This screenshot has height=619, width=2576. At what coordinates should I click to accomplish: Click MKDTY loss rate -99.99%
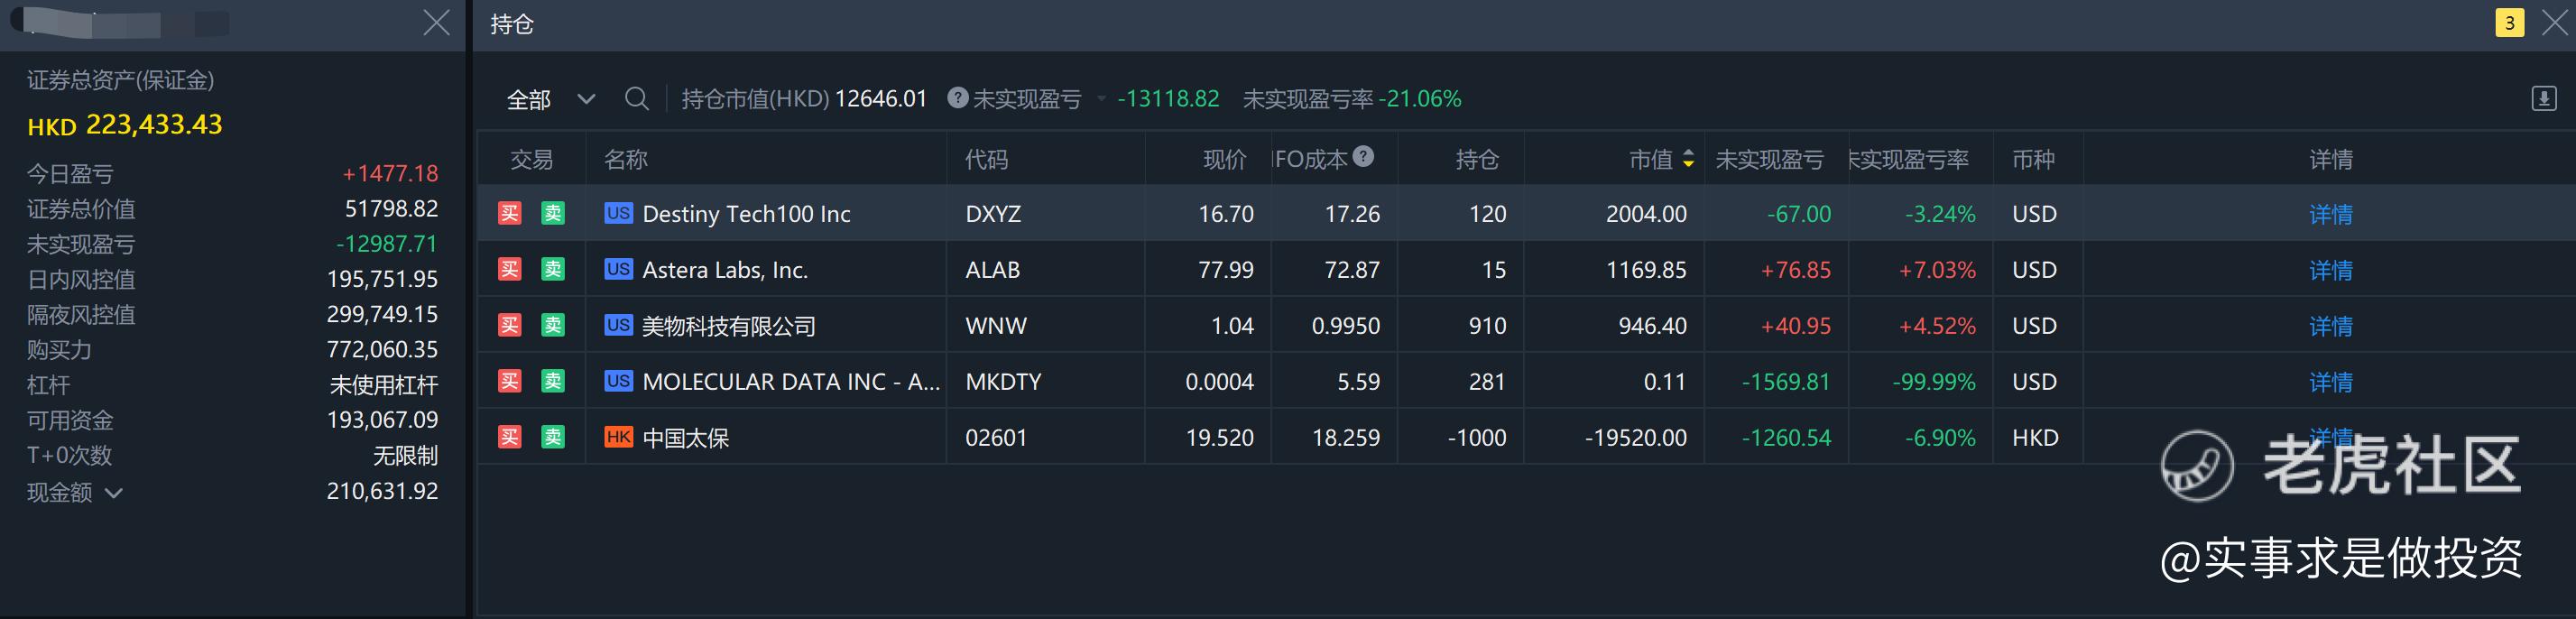1934,382
